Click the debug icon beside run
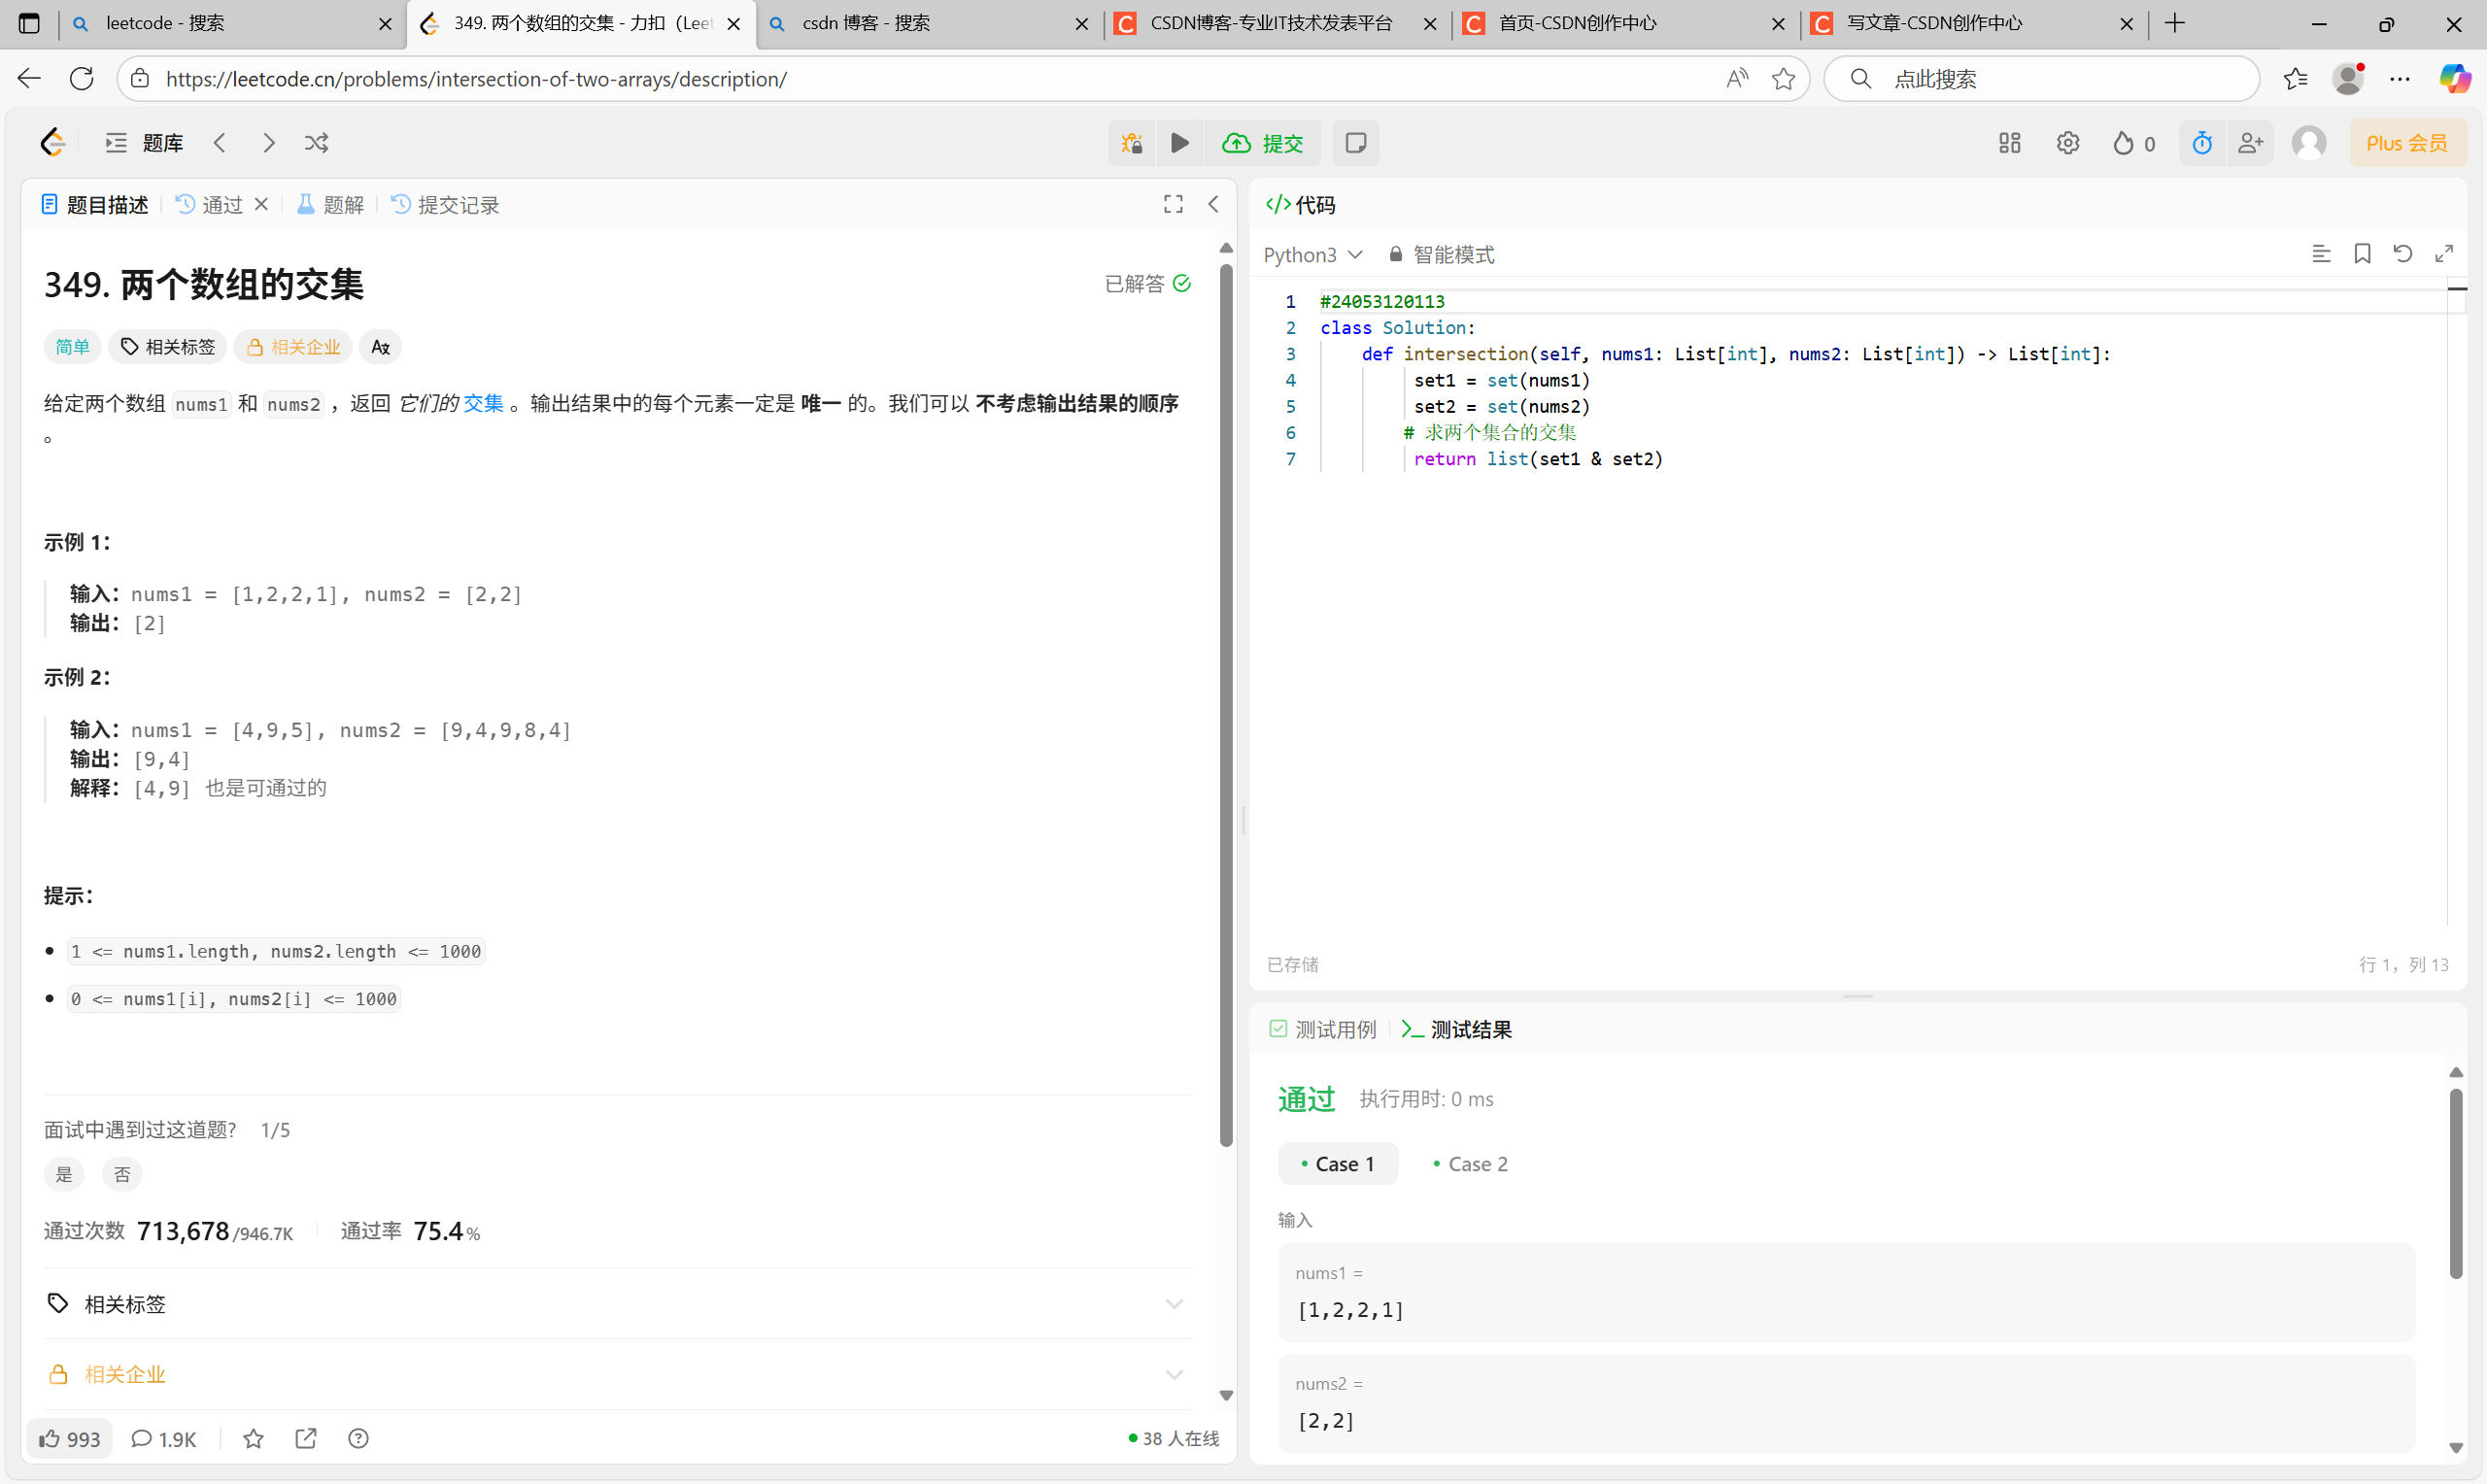The height and width of the screenshot is (1484, 2487). click(1131, 143)
